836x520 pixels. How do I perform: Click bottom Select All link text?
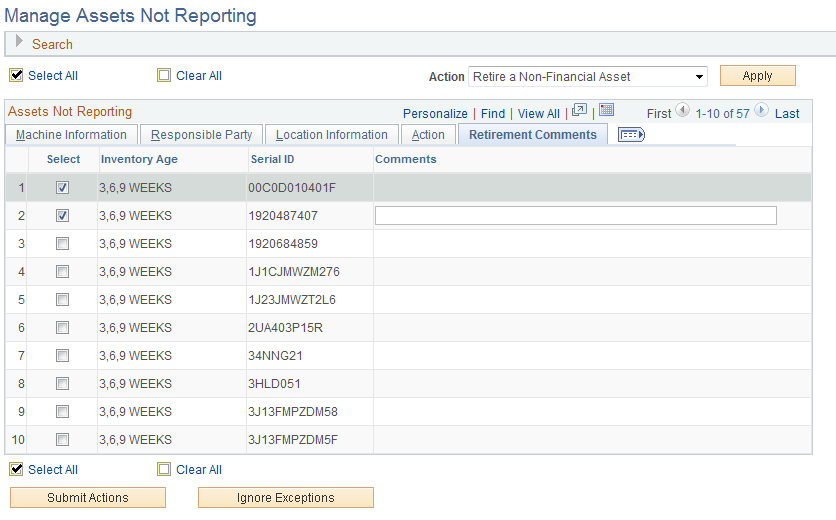point(53,470)
